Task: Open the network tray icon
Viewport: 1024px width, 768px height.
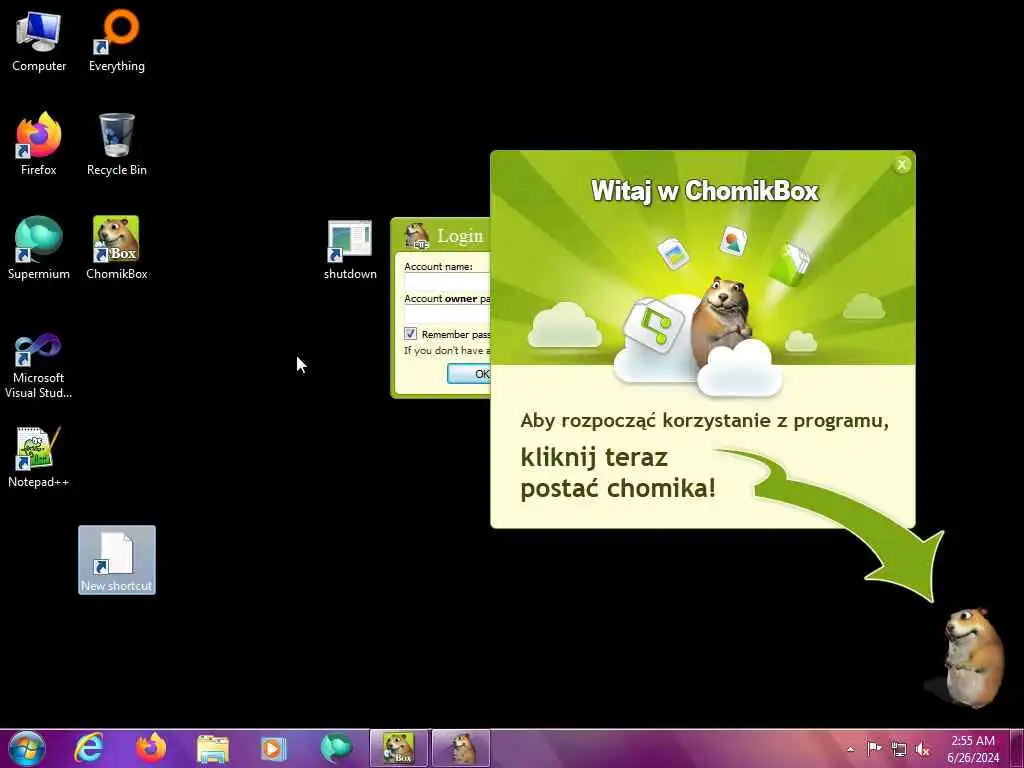Action: pos(899,749)
